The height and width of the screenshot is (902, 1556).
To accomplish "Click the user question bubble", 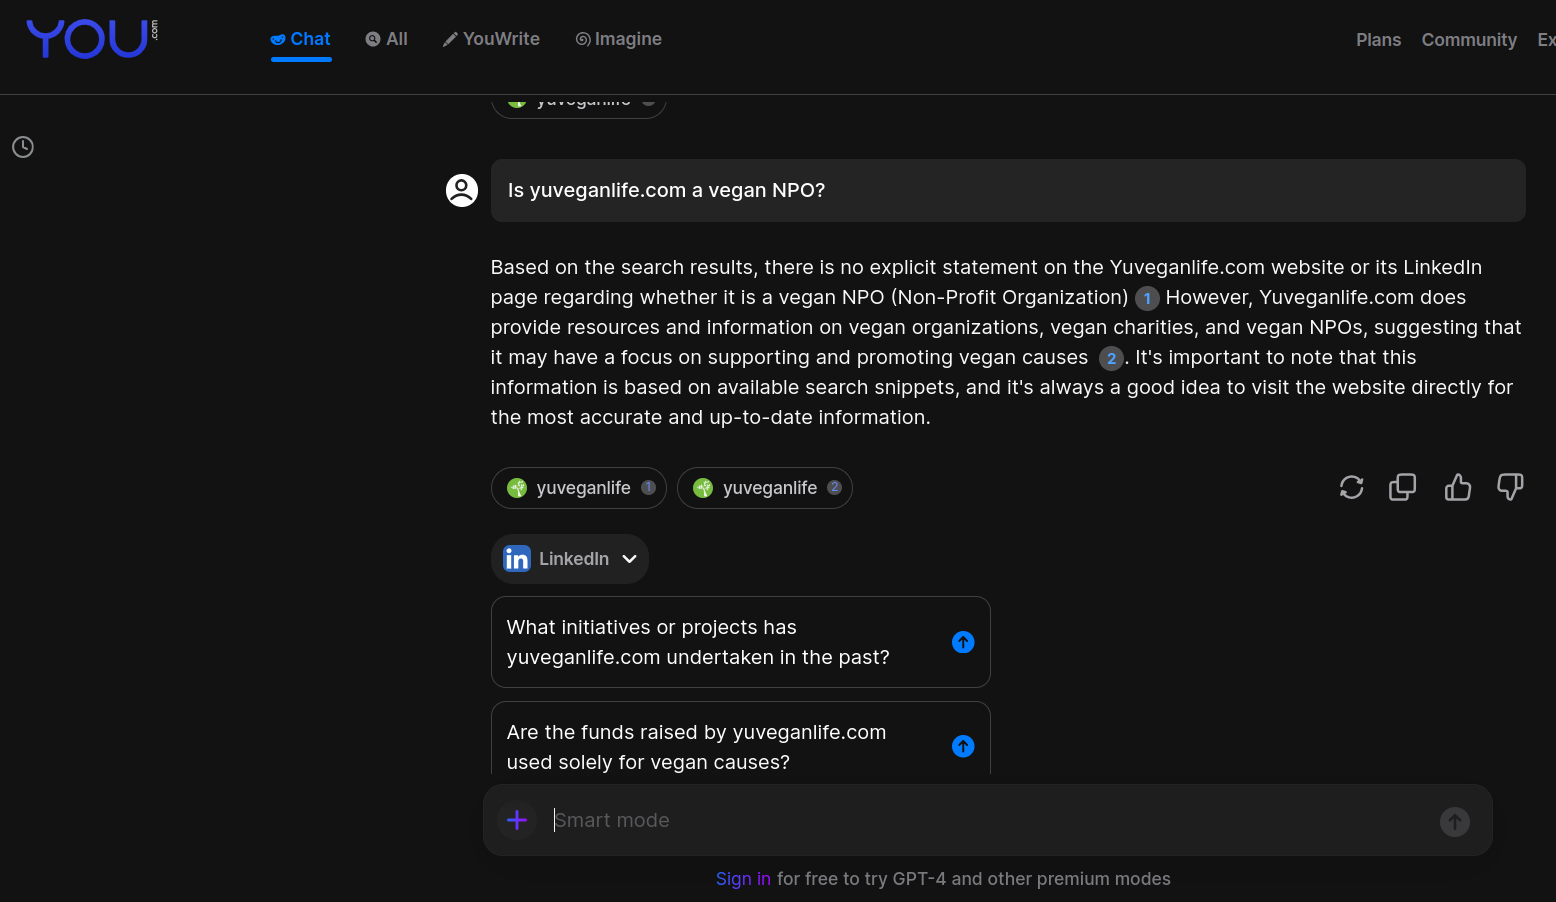I will 1008,190.
